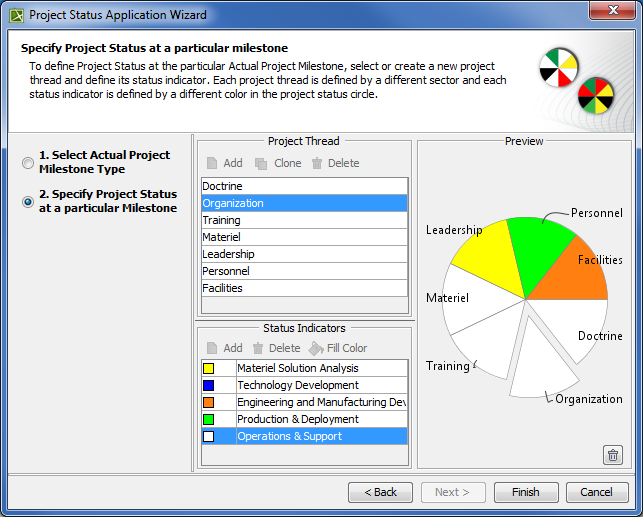Click the blue Technology Development swatch
This screenshot has width=643, height=517.
point(209,385)
